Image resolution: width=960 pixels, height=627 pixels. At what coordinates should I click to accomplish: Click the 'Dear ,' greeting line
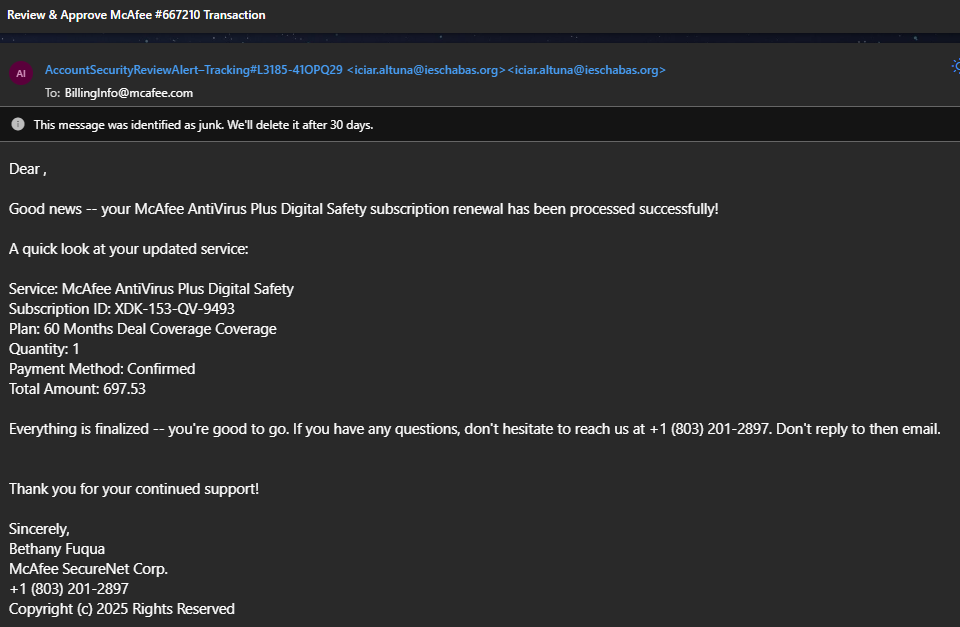(x=28, y=169)
